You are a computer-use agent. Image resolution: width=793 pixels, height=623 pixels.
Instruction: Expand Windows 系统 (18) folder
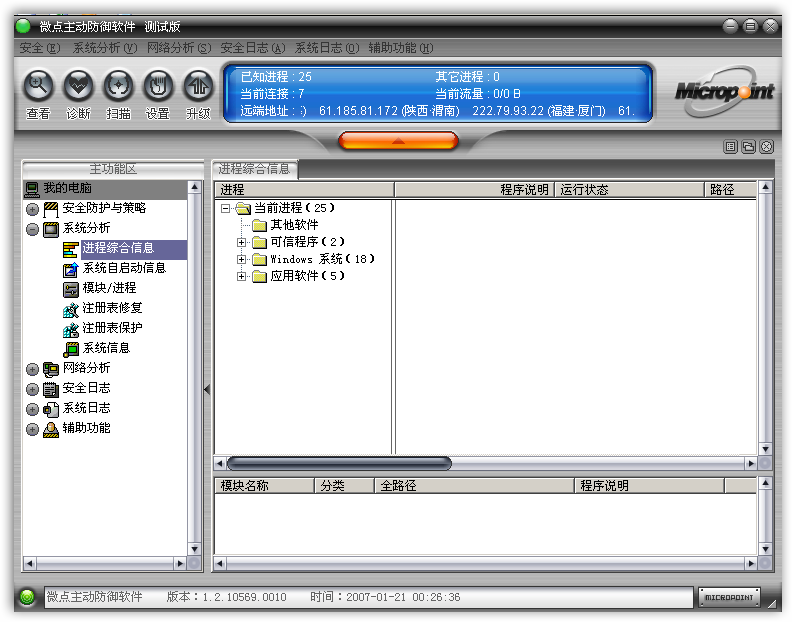pyautogui.click(x=242, y=259)
